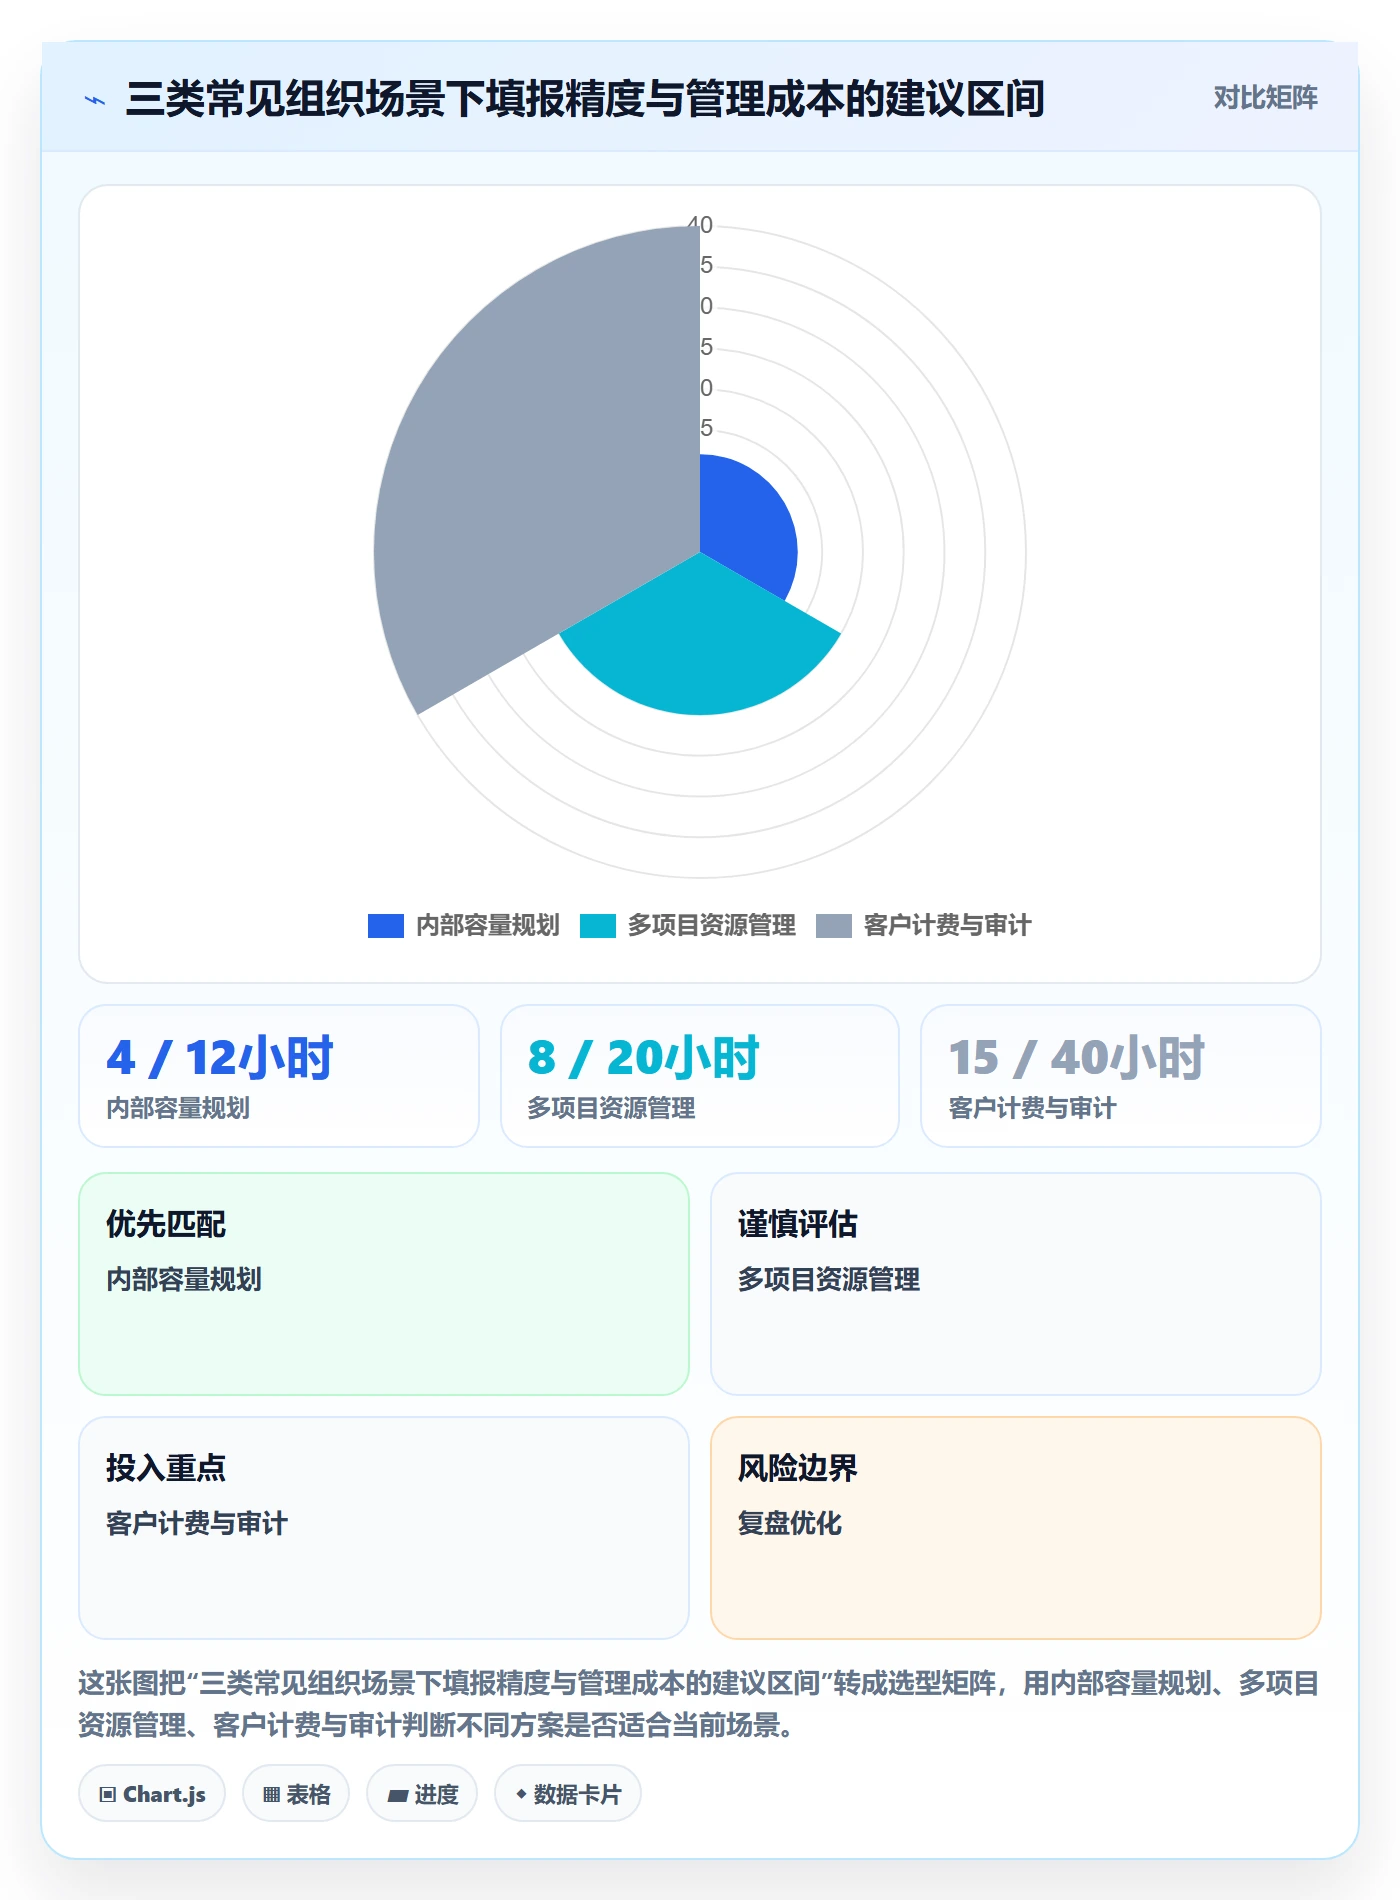
Task: Click the main title 三类常见组织场景 heading
Action: point(585,99)
